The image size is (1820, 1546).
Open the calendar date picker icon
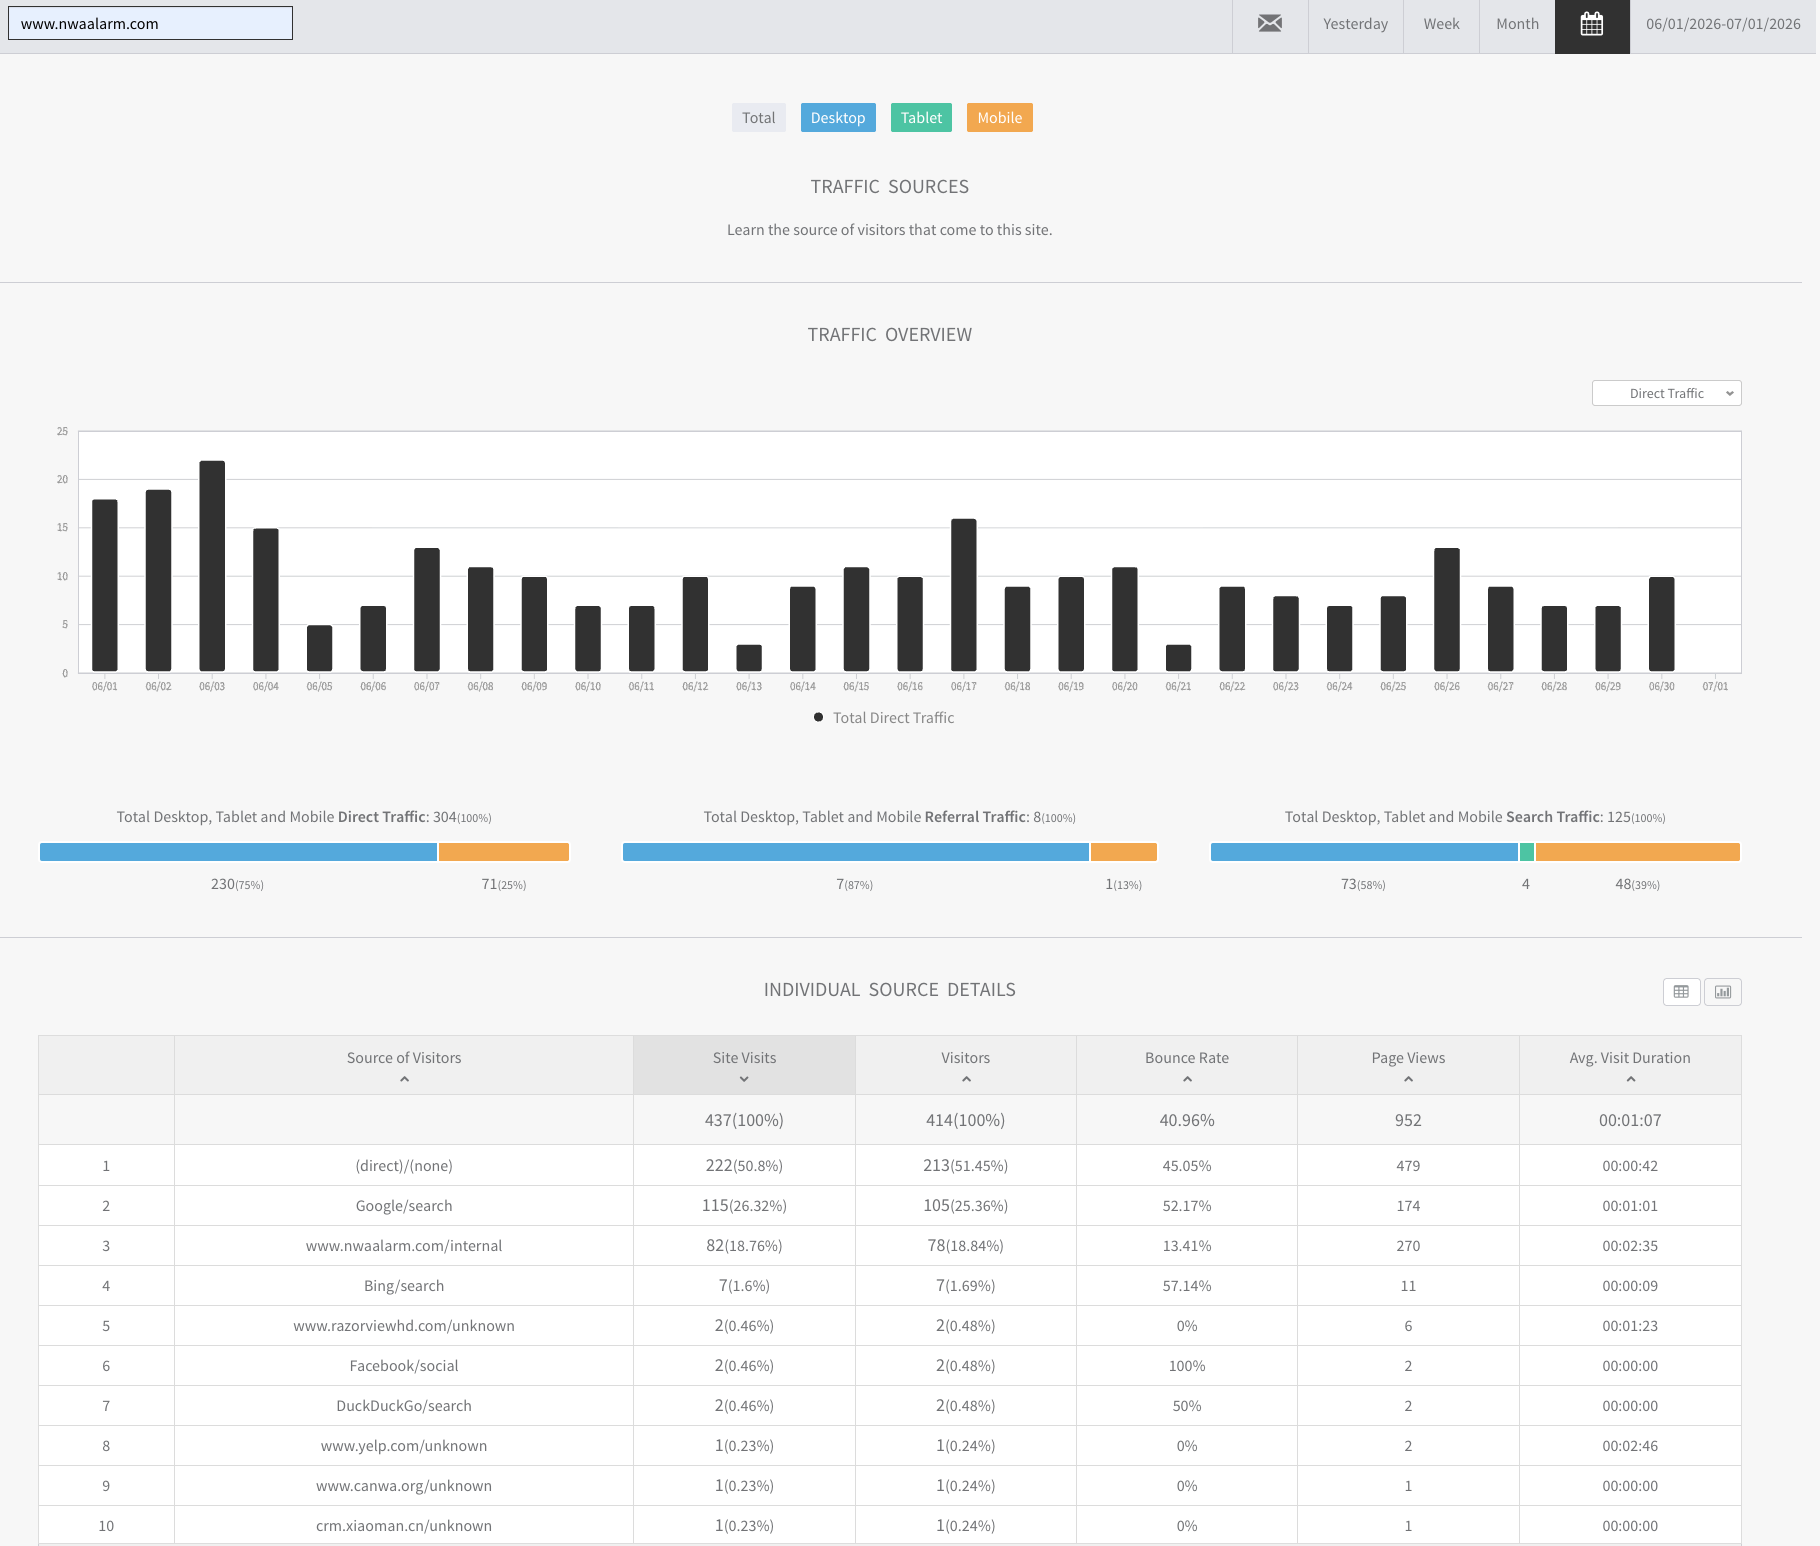(1592, 24)
